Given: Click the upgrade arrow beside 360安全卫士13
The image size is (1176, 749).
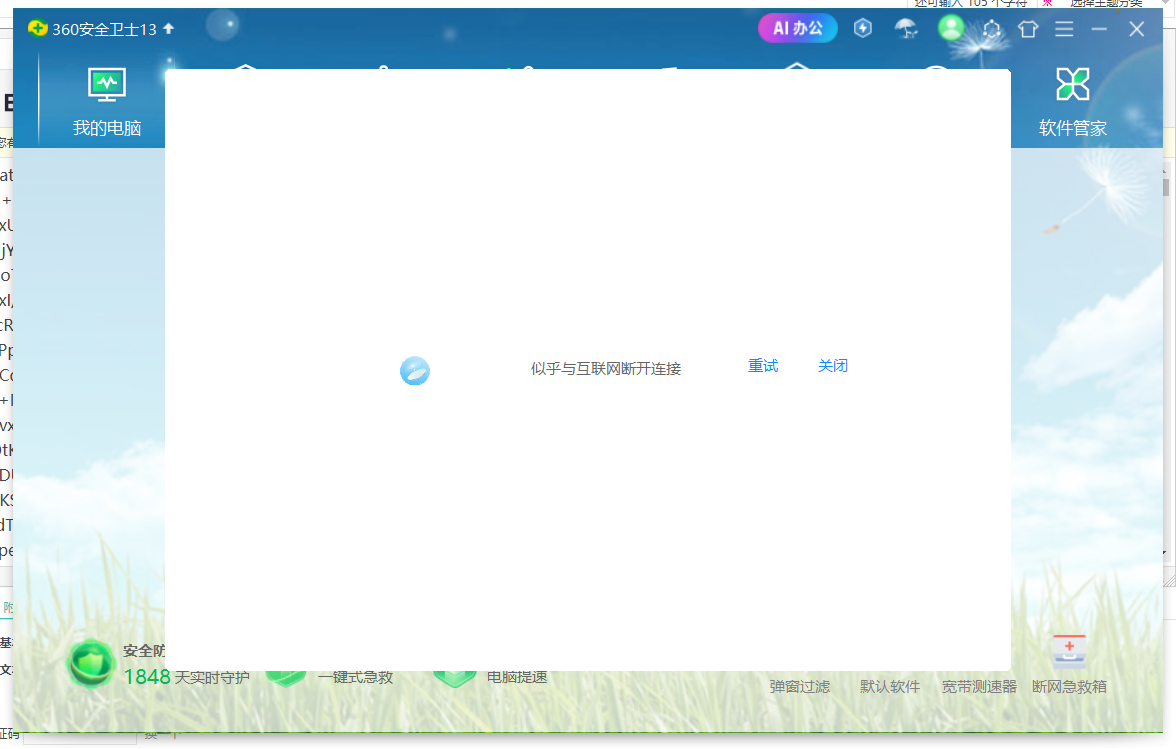Looking at the screenshot, I should point(169,28).
